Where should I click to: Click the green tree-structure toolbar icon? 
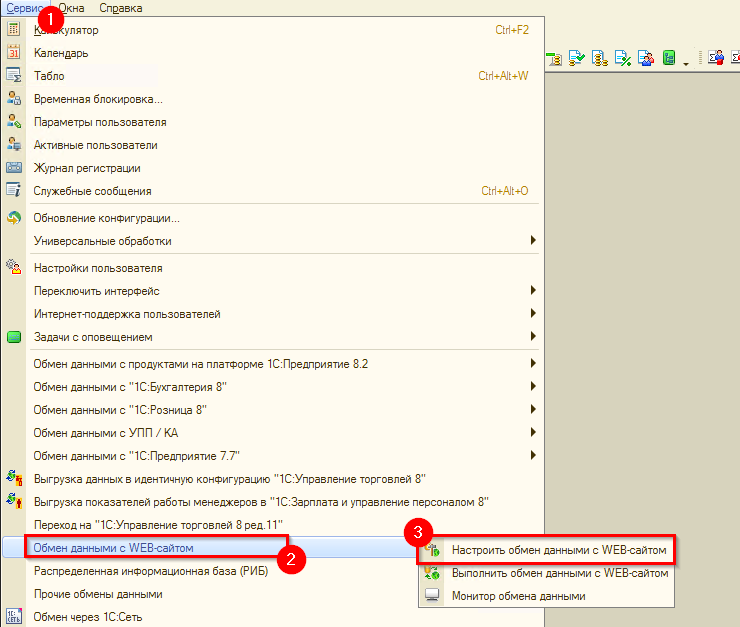[x=670, y=58]
